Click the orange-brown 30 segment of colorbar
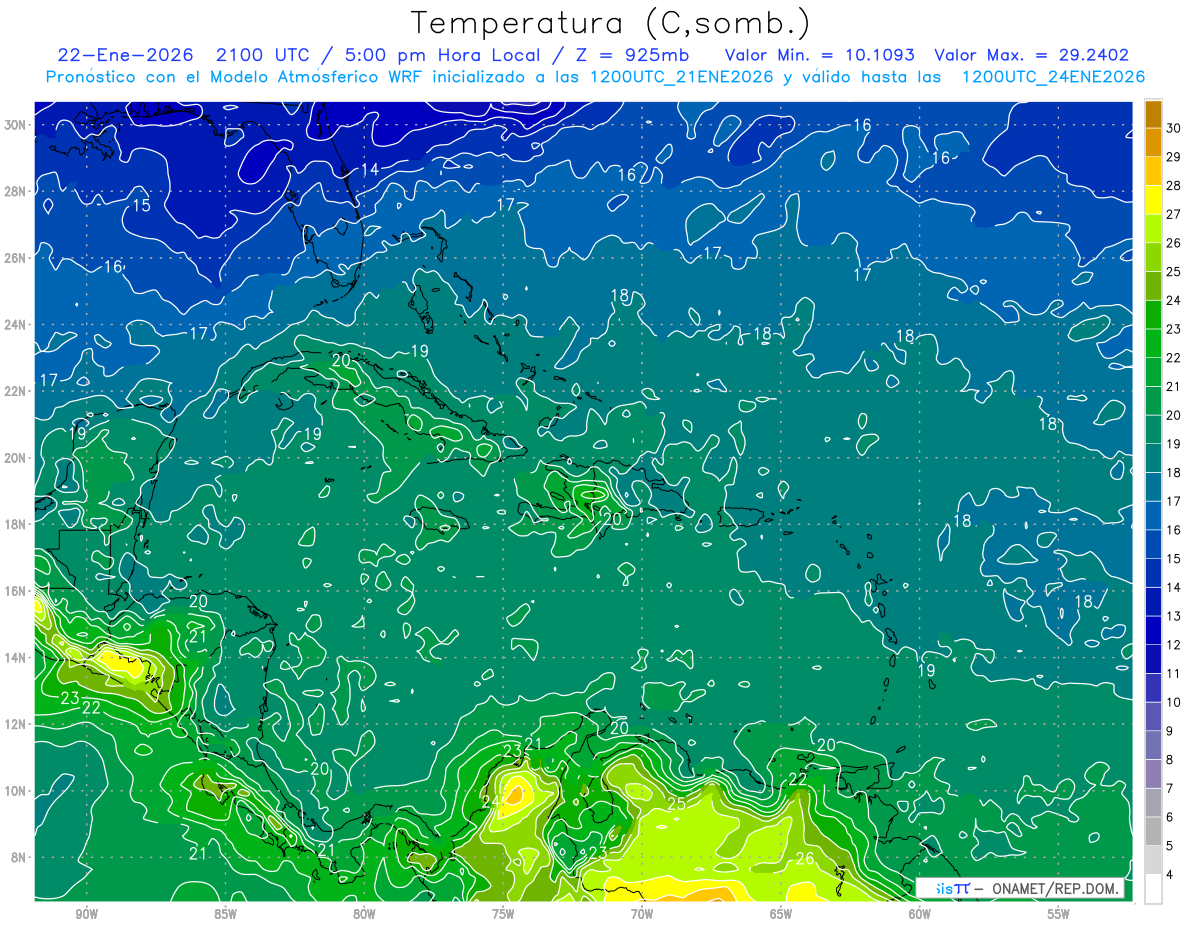The width and height of the screenshot is (1200, 927). (x=1153, y=114)
